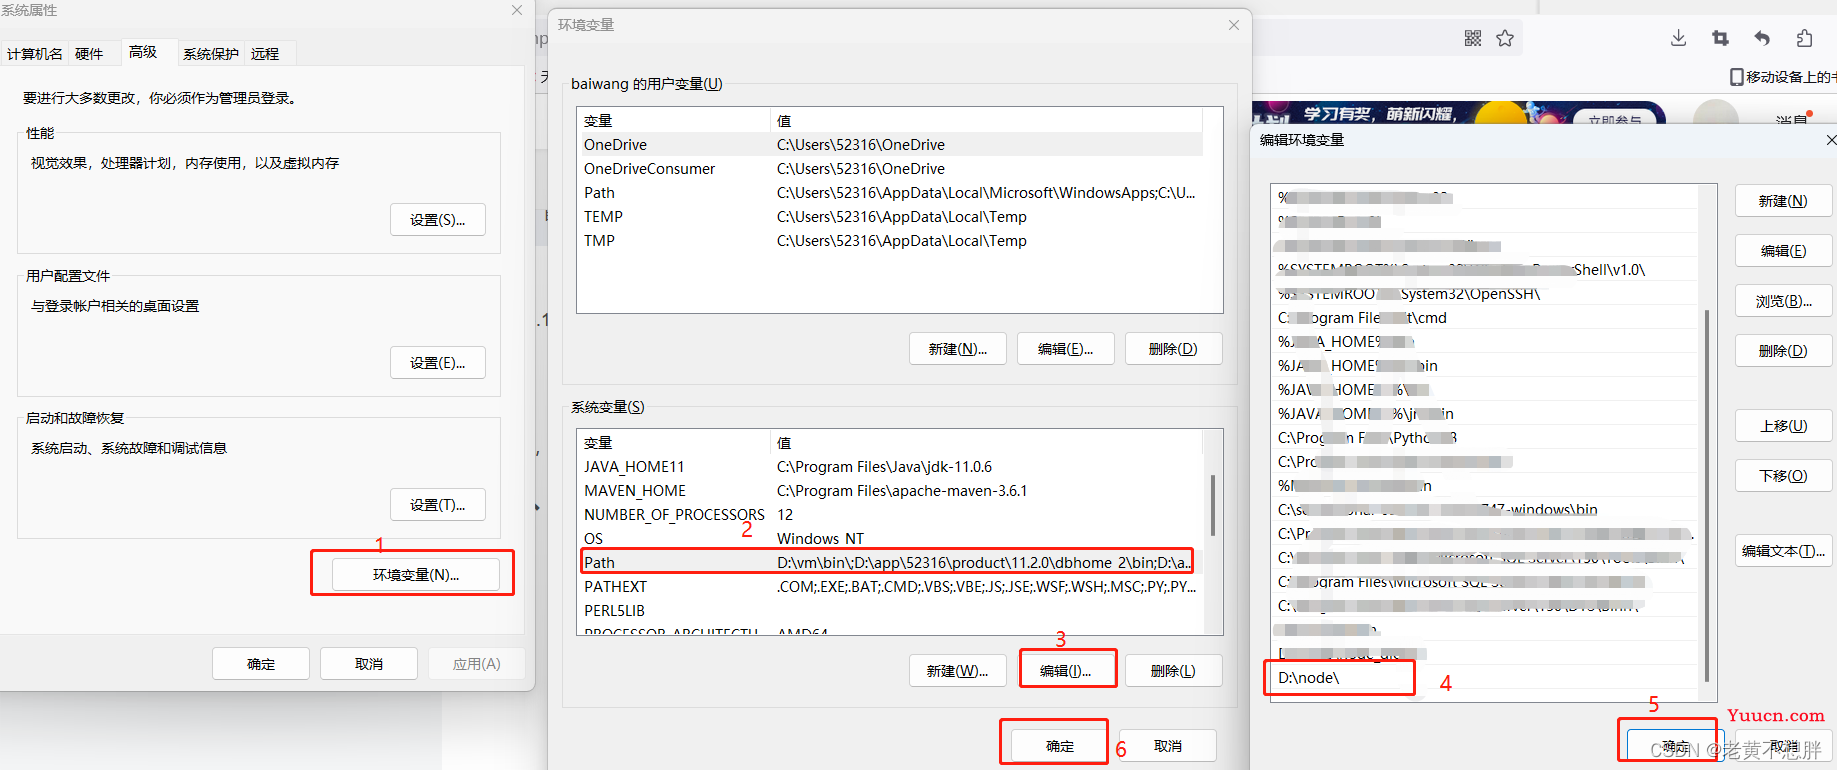Select the path entry ending with \cmd

[1484, 318]
